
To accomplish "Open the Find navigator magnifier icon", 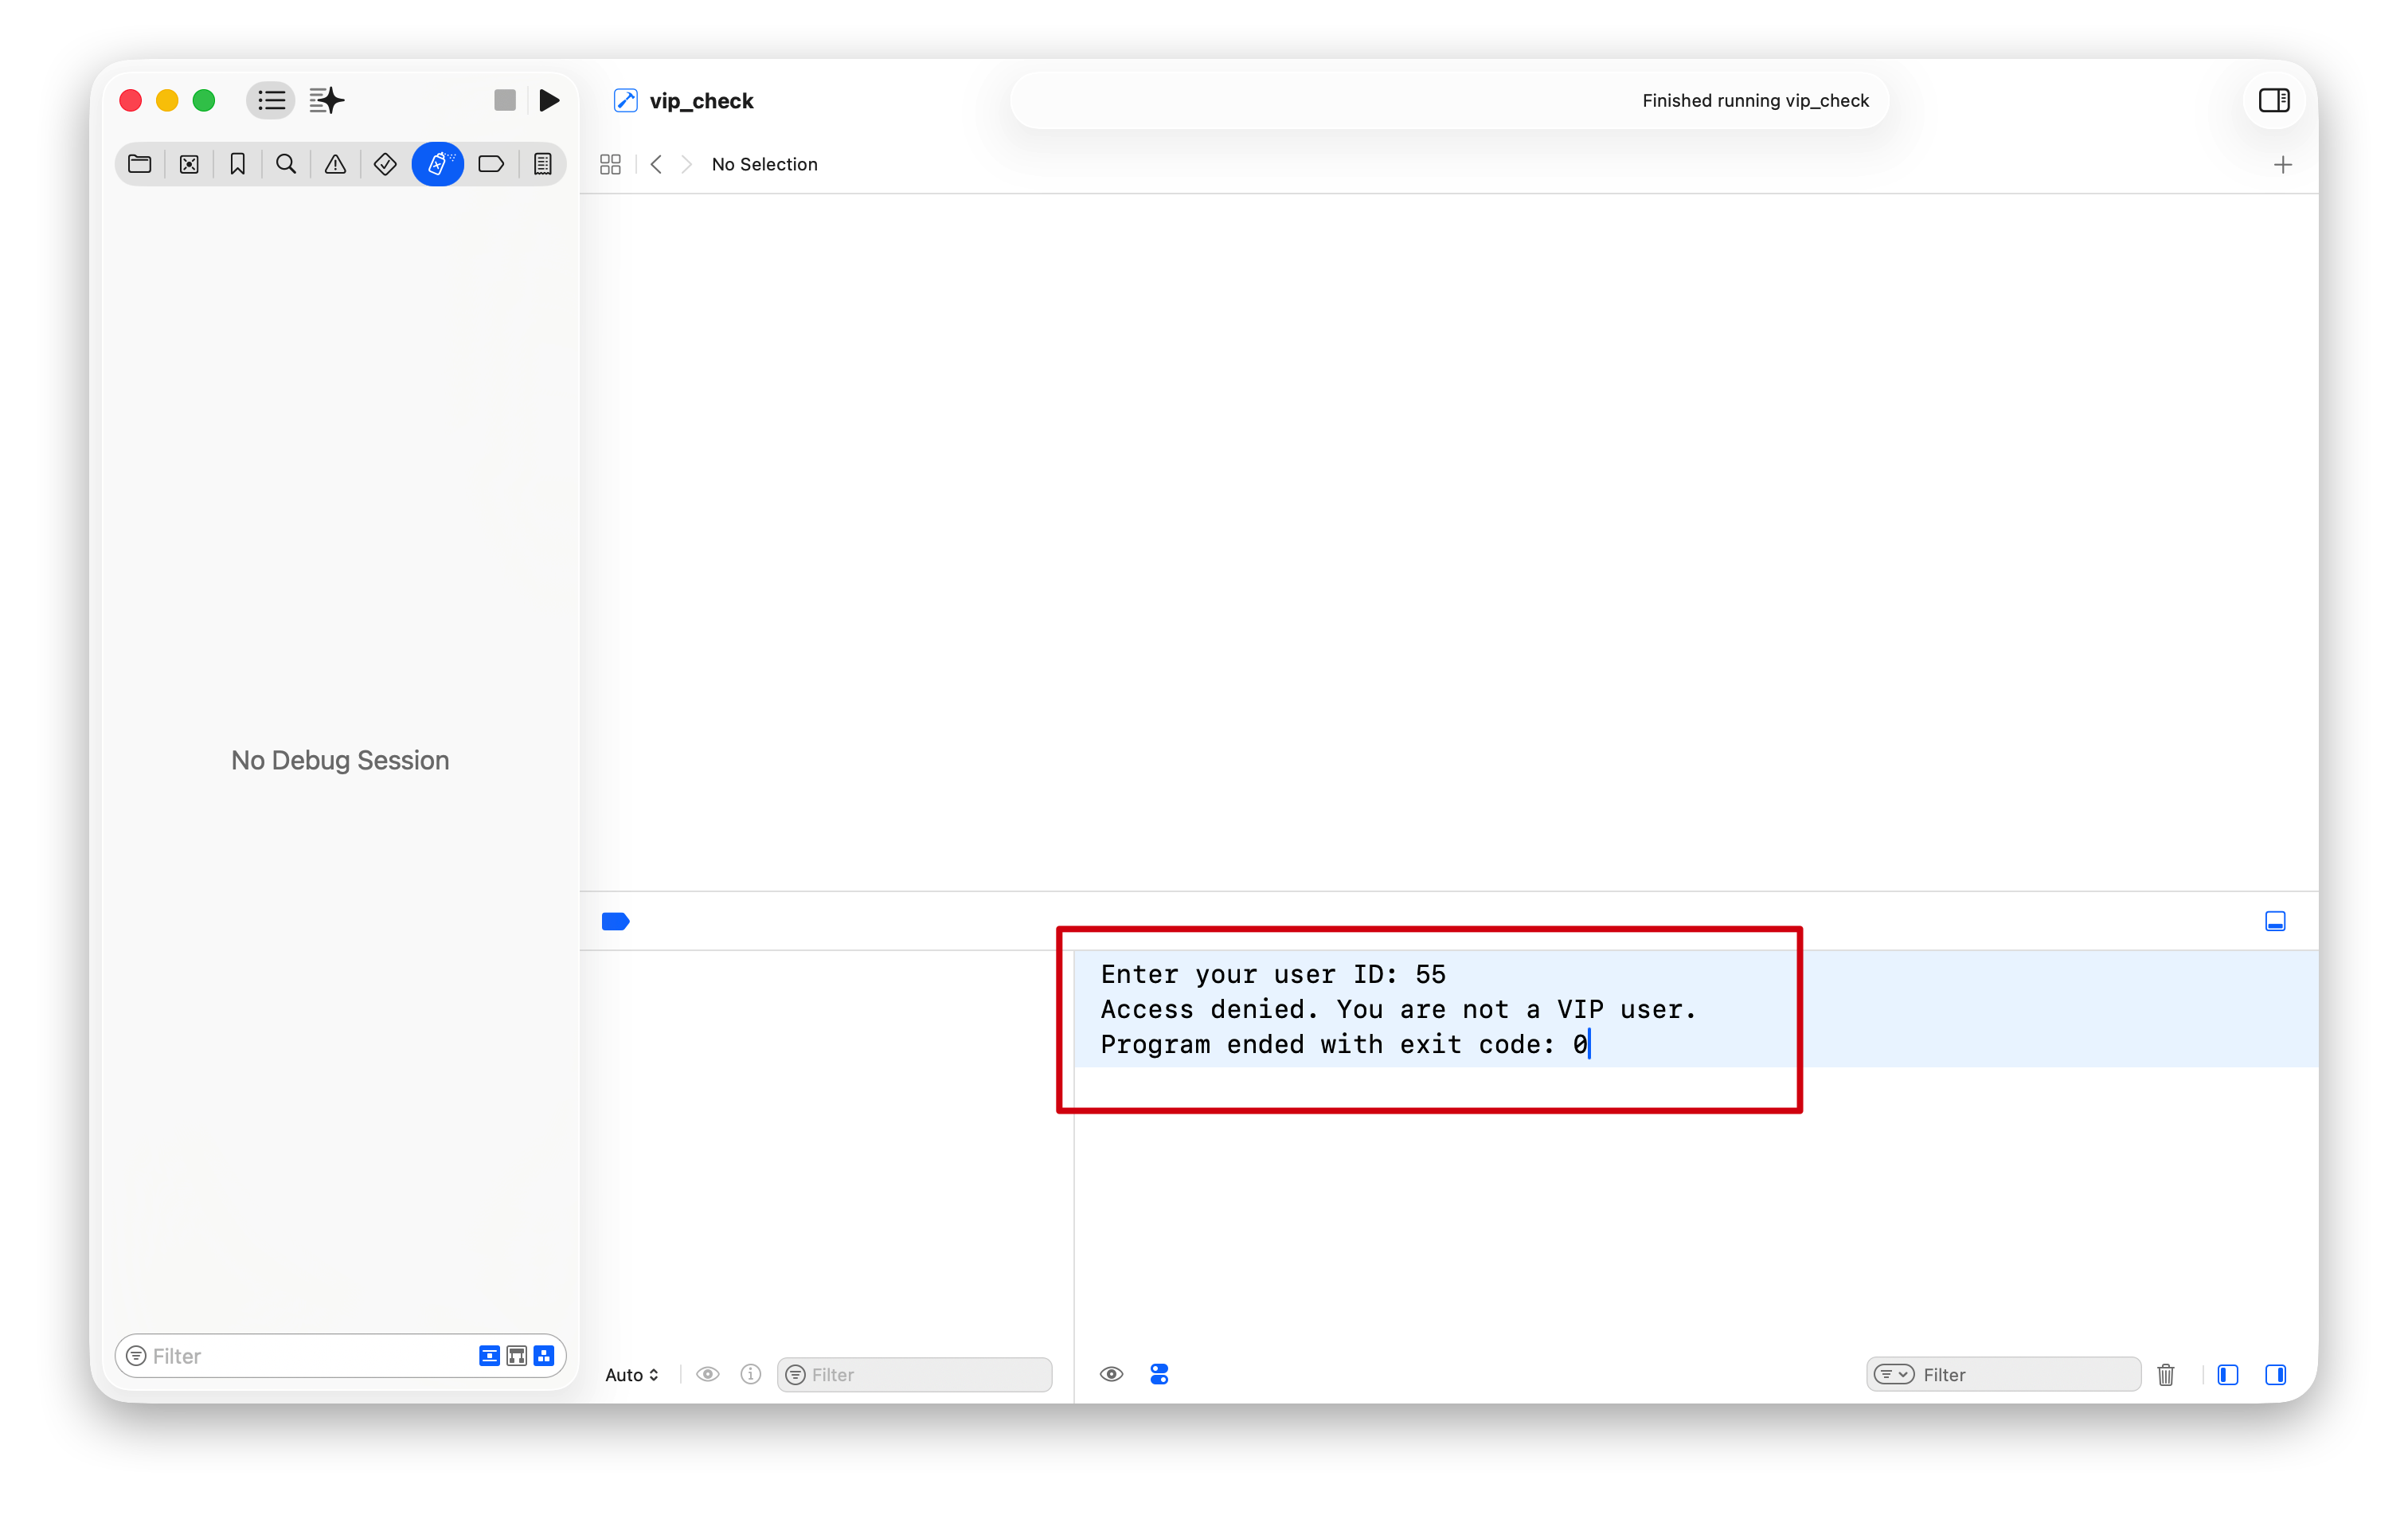I will point(286,164).
